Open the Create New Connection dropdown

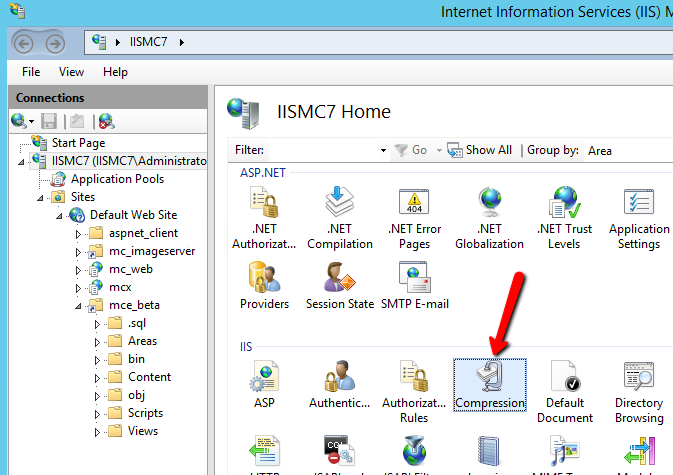[32, 122]
